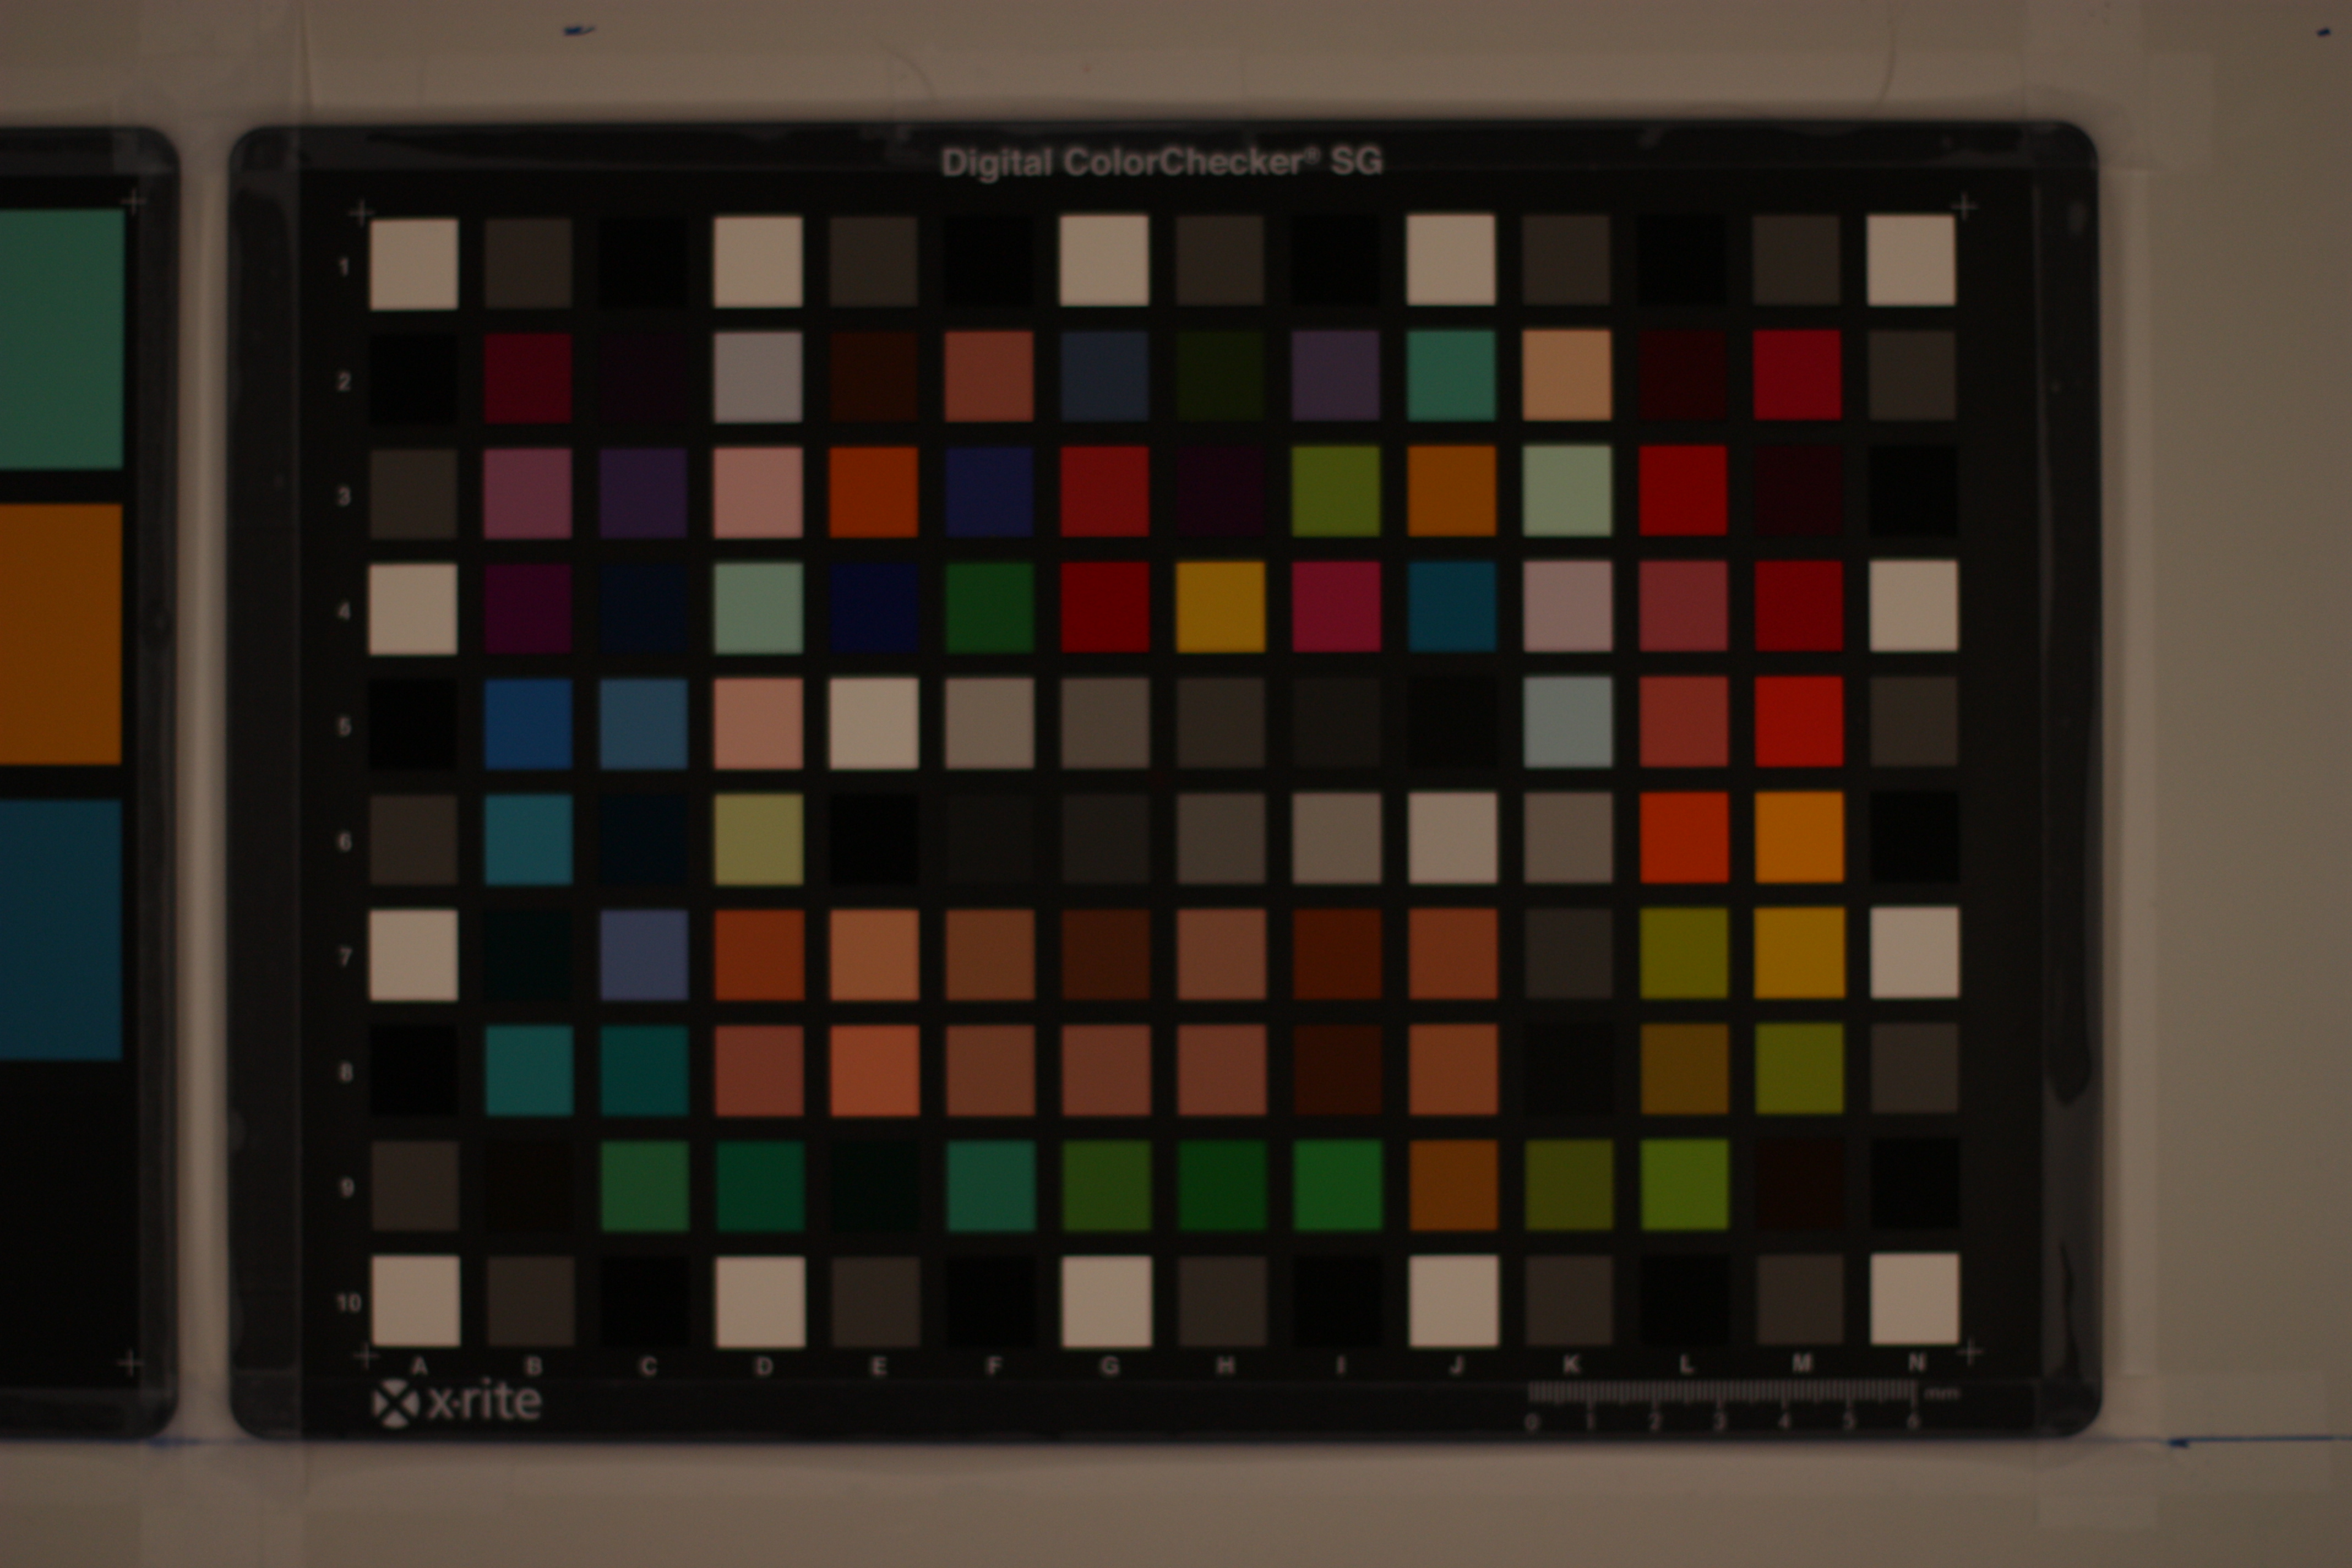Image resolution: width=2352 pixels, height=1568 pixels.
Task: Select large orange patch on left chart
Action: coord(60,634)
